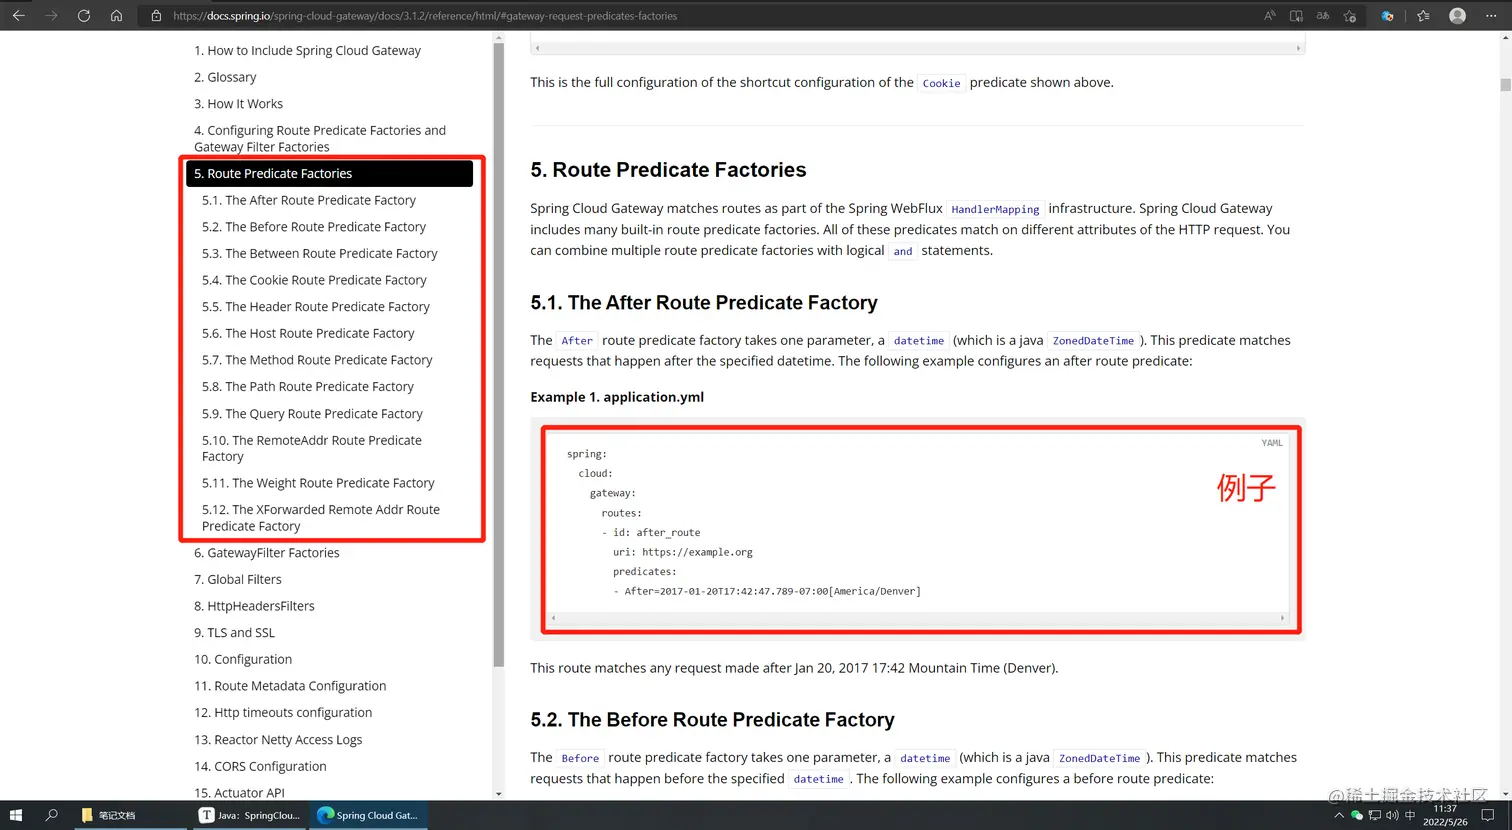Select the Spring Cloud Gat... Edge taskbar button
Viewport: 1512px width, 830px height.
(368, 815)
